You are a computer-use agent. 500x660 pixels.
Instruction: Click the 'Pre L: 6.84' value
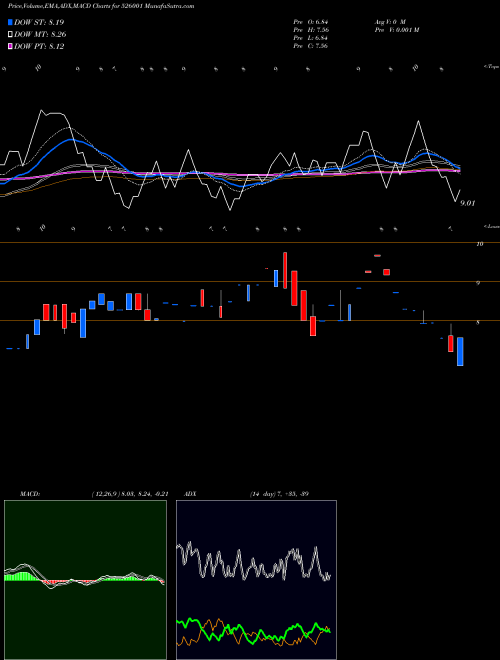pos(311,38)
